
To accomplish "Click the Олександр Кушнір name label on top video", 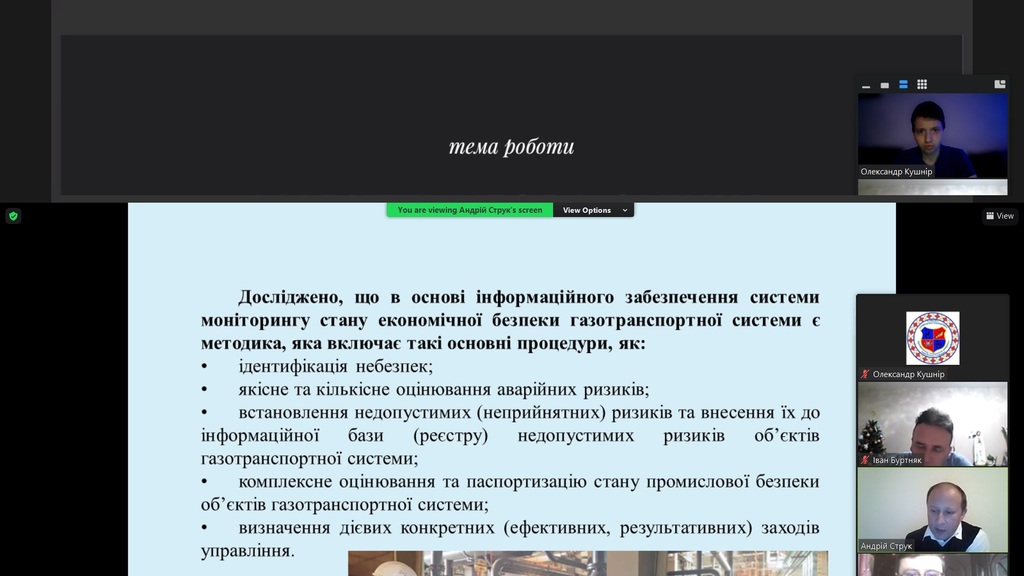I will pos(896,172).
